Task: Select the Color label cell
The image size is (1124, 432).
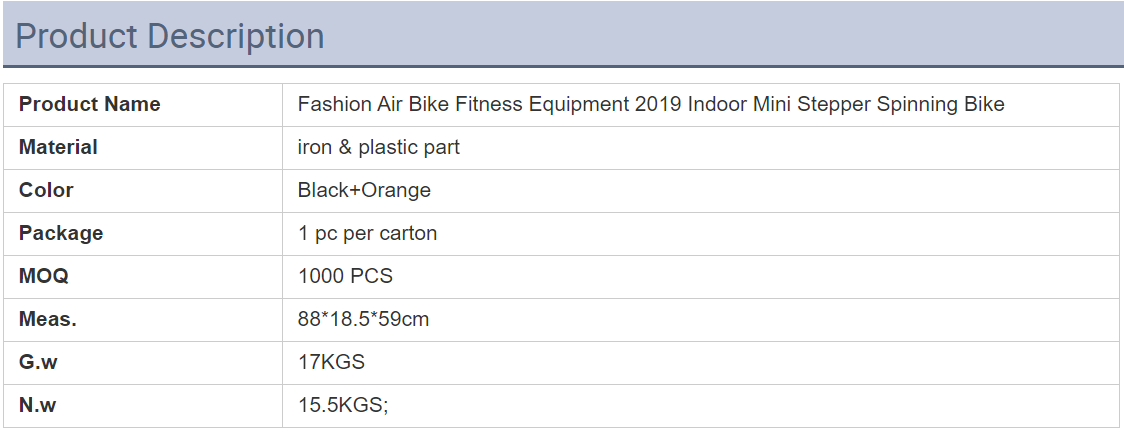Action: tap(143, 191)
